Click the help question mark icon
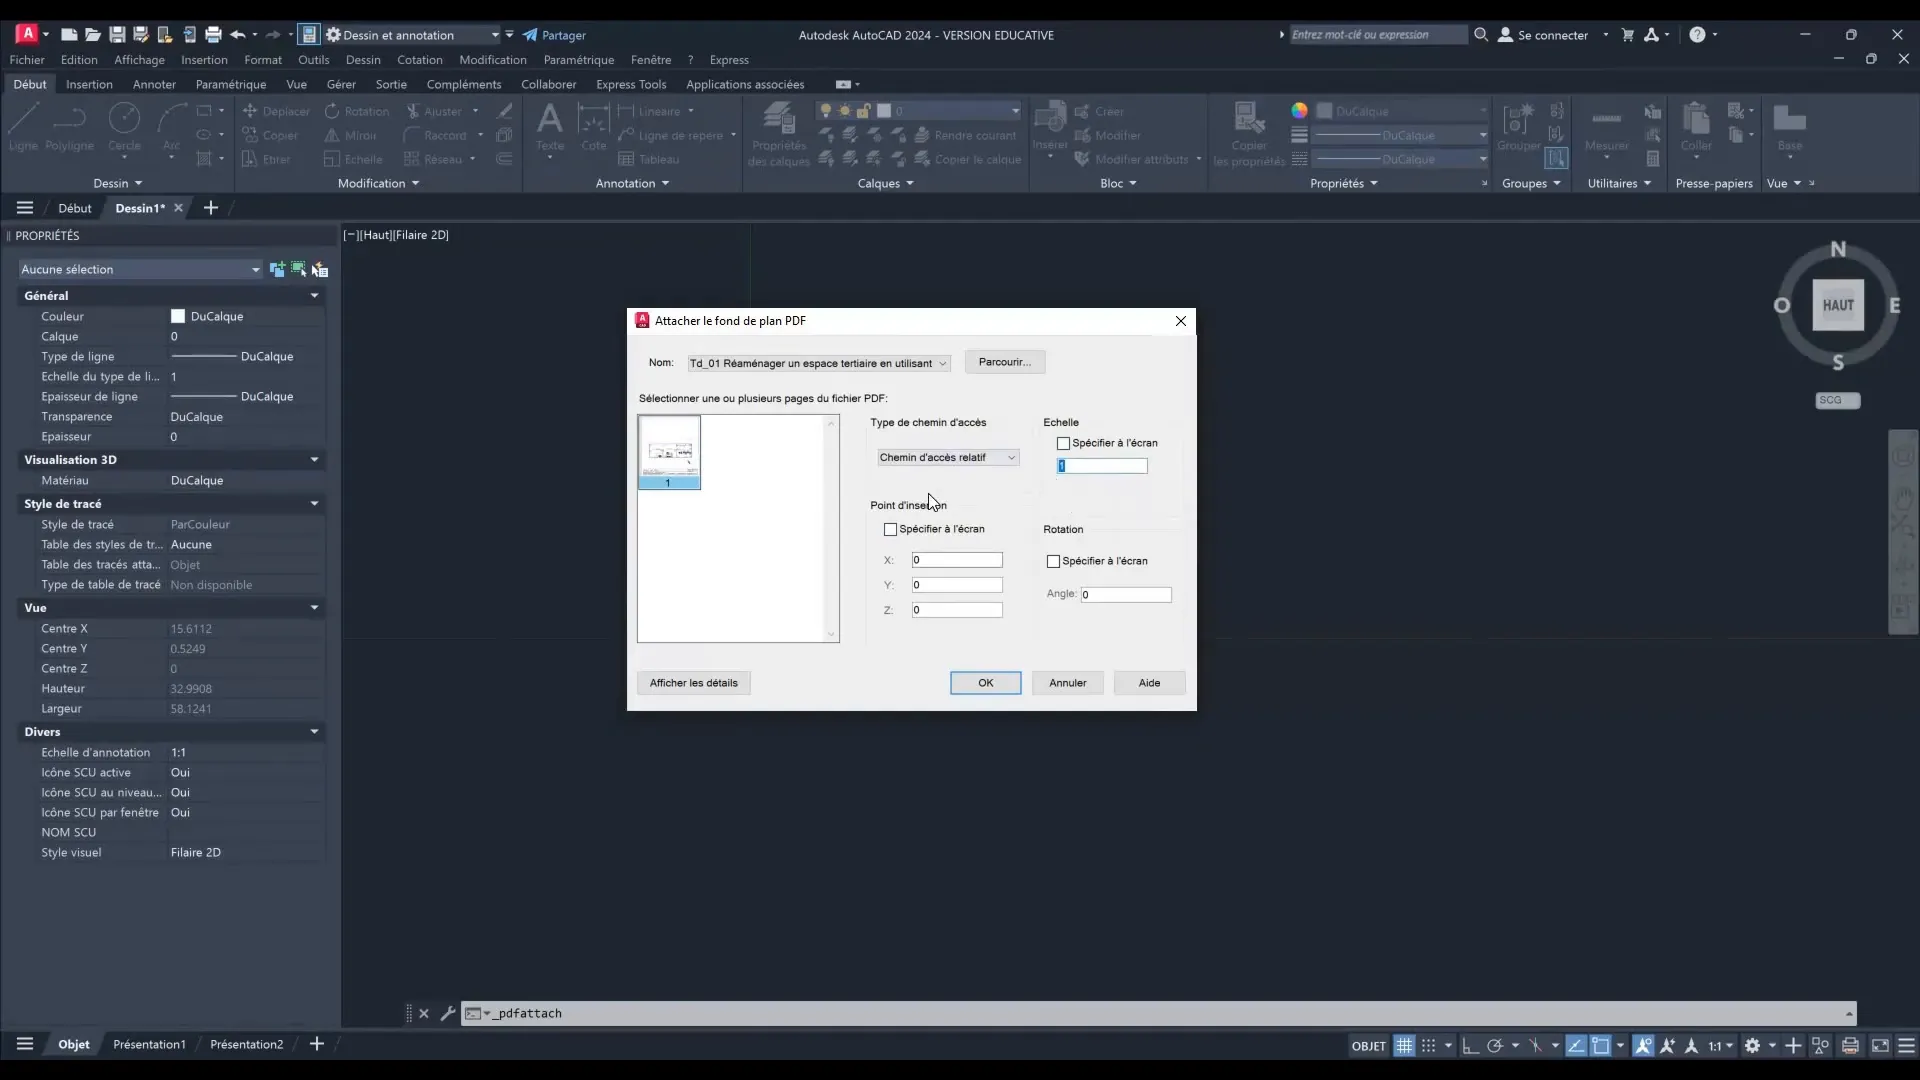The height and width of the screenshot is (1080, 1920). [x=1697, y=35]
